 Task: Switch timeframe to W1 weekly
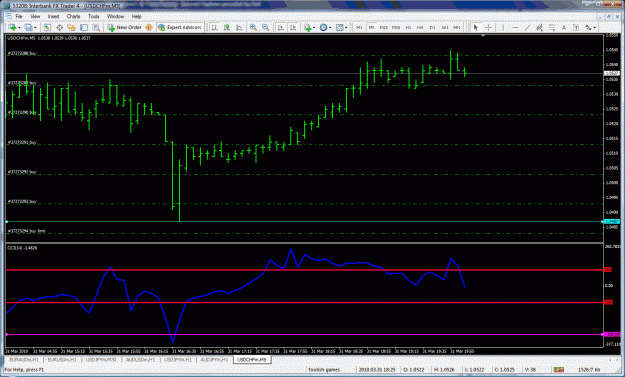(445, 27)
